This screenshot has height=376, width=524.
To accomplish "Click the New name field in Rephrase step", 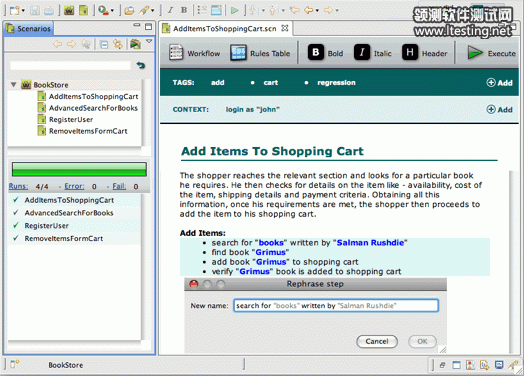I will click(x=336, y=305).
